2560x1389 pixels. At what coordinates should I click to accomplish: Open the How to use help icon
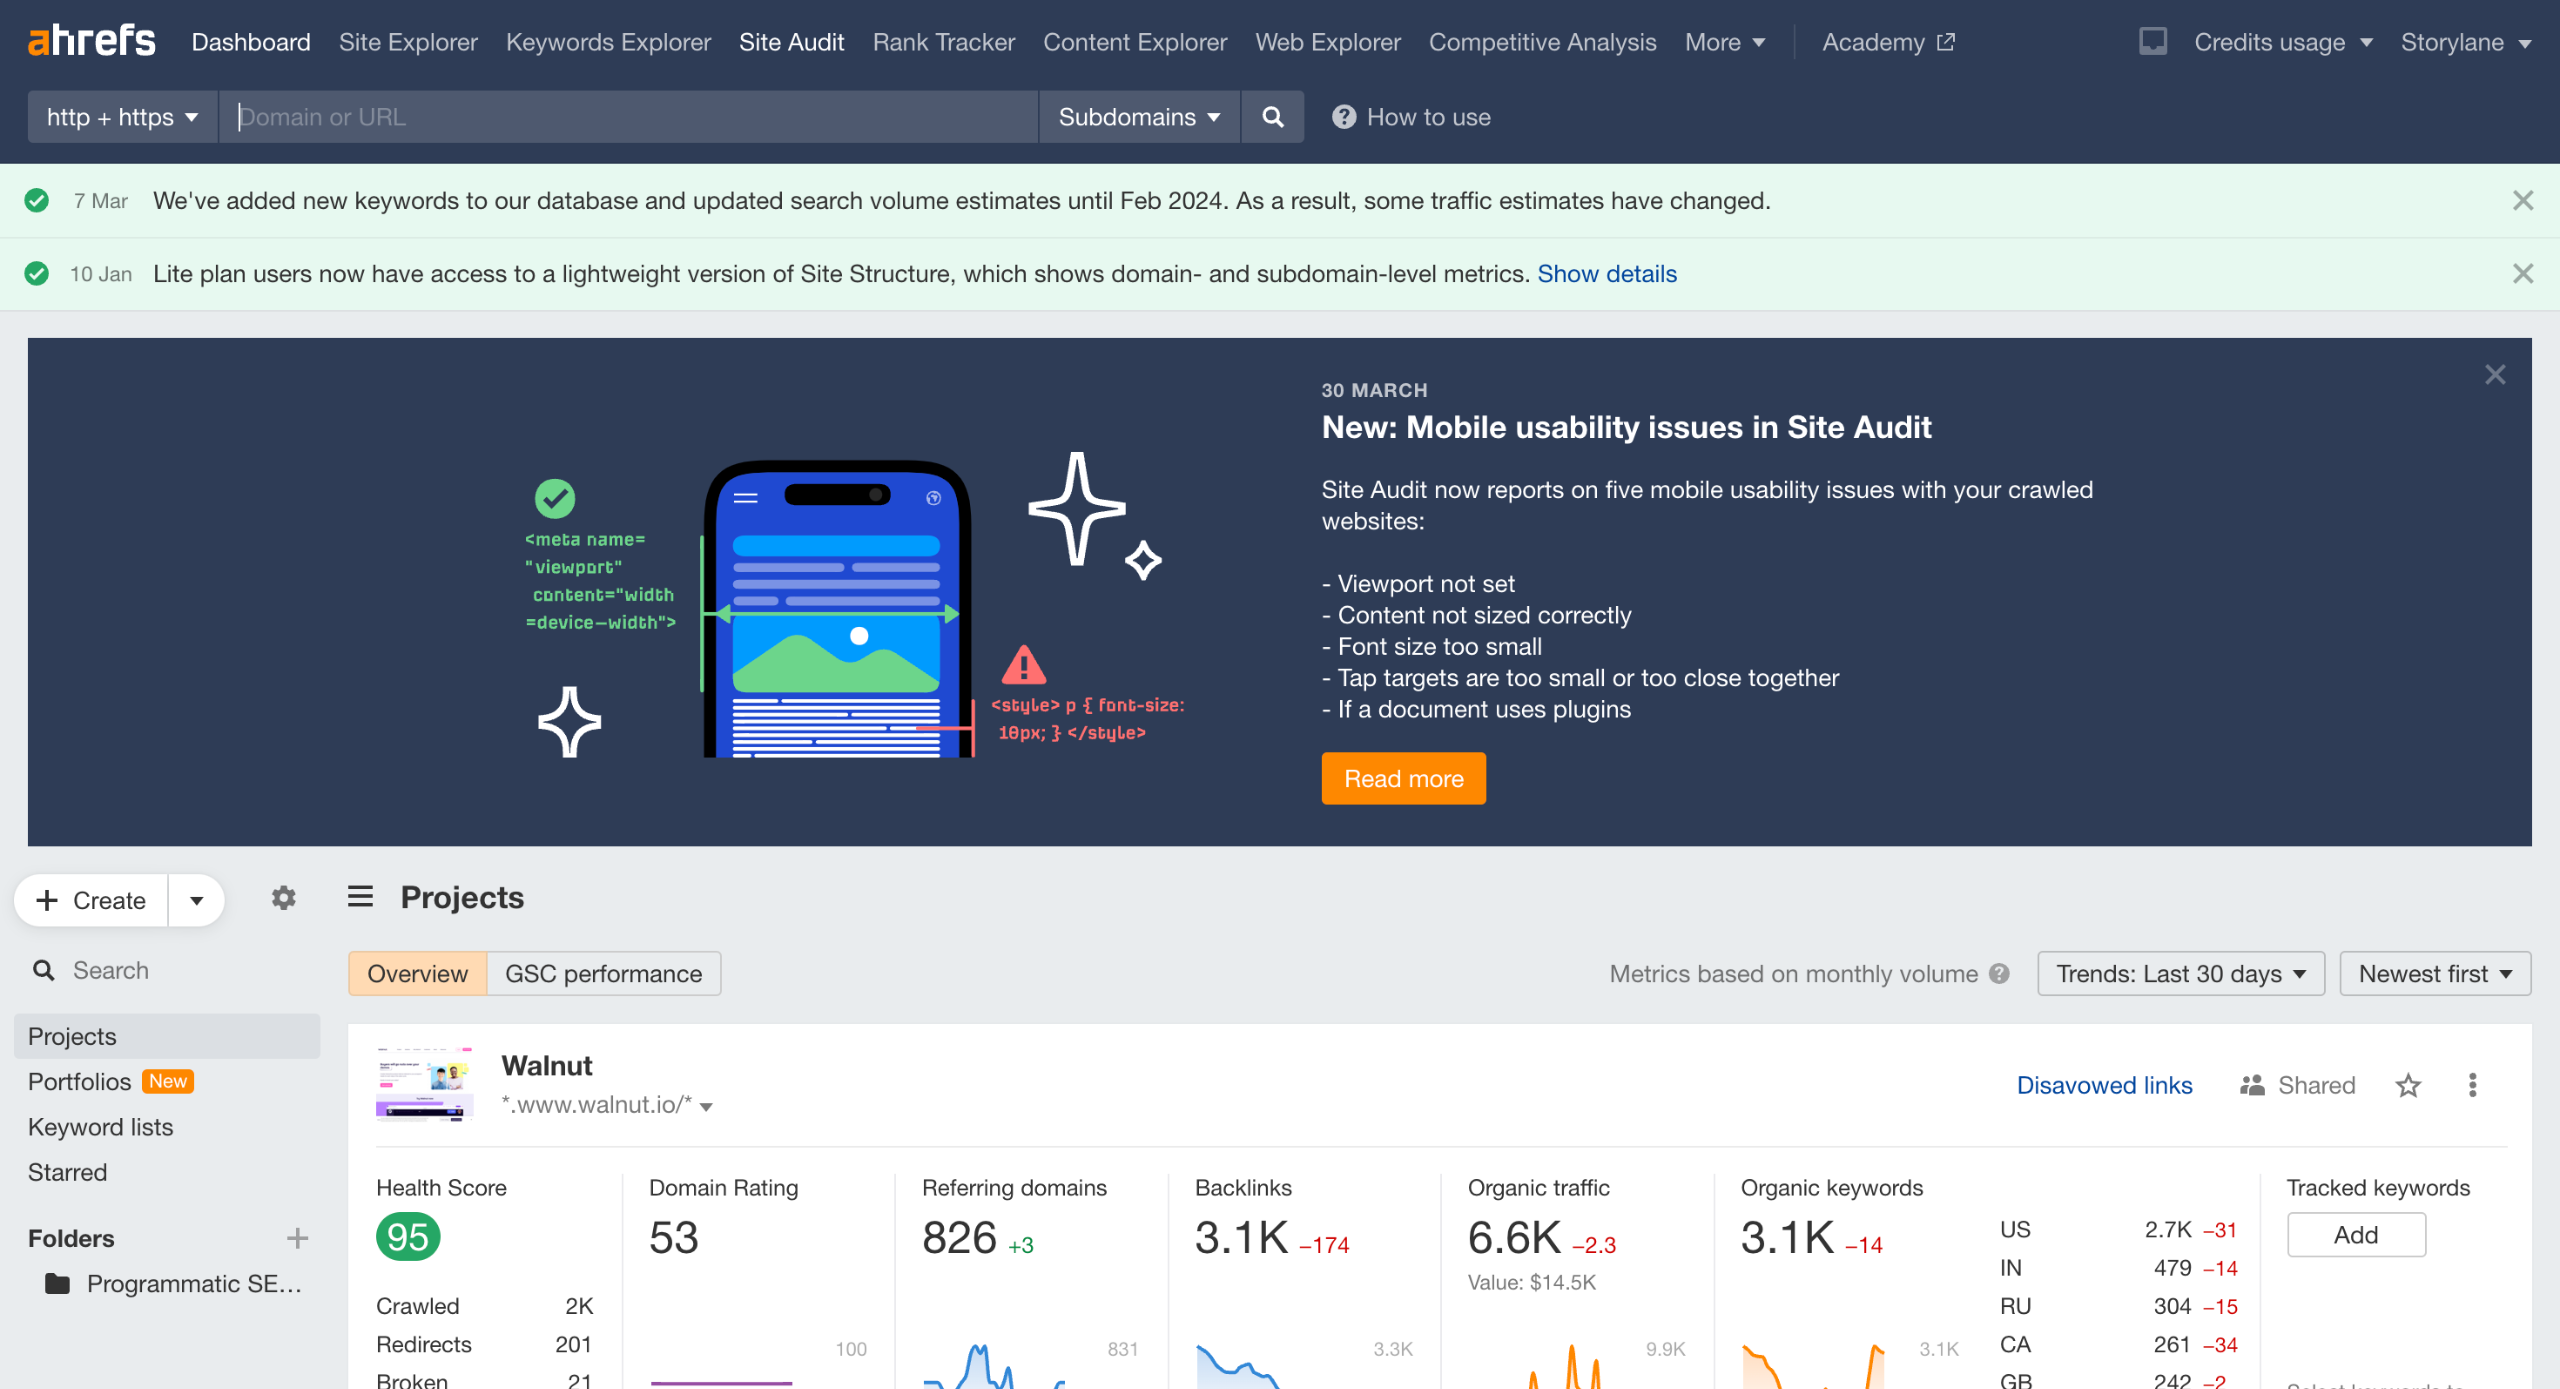(1343, 117)
